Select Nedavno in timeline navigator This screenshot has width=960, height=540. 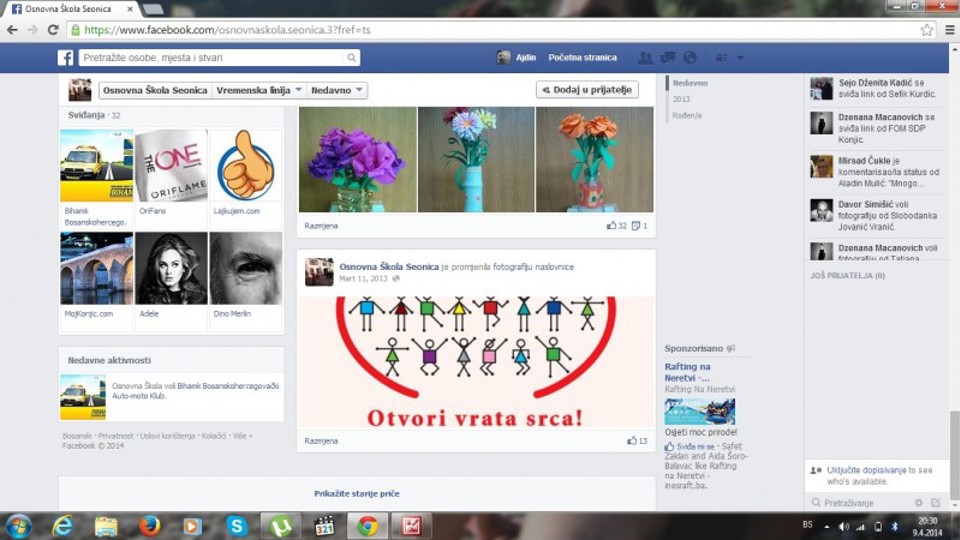pos(690,83)
